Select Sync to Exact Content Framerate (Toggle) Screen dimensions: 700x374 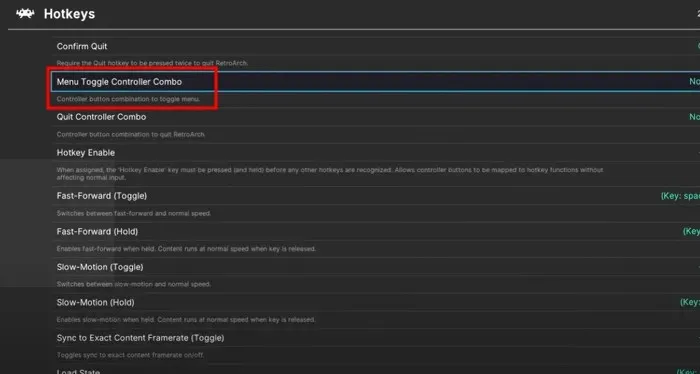376,338
